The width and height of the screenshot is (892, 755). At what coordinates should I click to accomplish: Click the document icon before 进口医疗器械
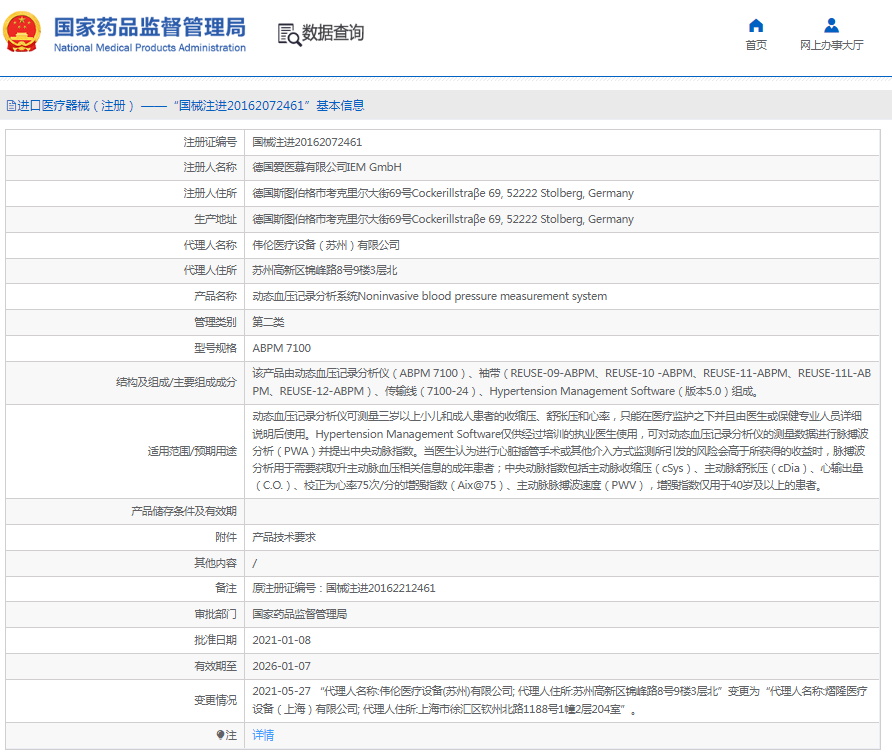(x=10, y=105)
